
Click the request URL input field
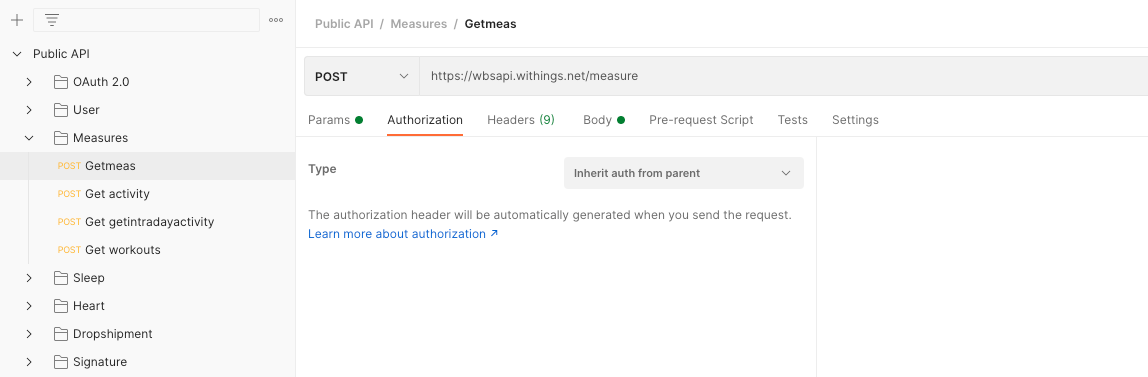(783, 76)
